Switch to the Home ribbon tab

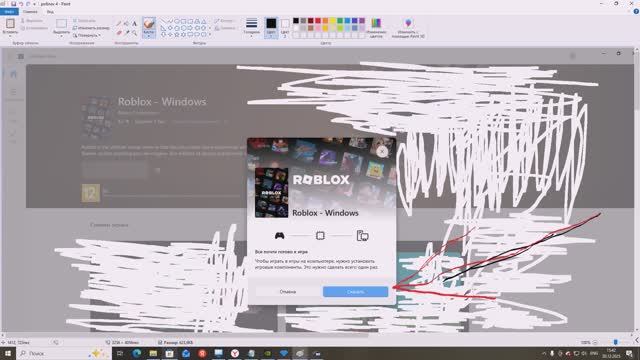30,12
